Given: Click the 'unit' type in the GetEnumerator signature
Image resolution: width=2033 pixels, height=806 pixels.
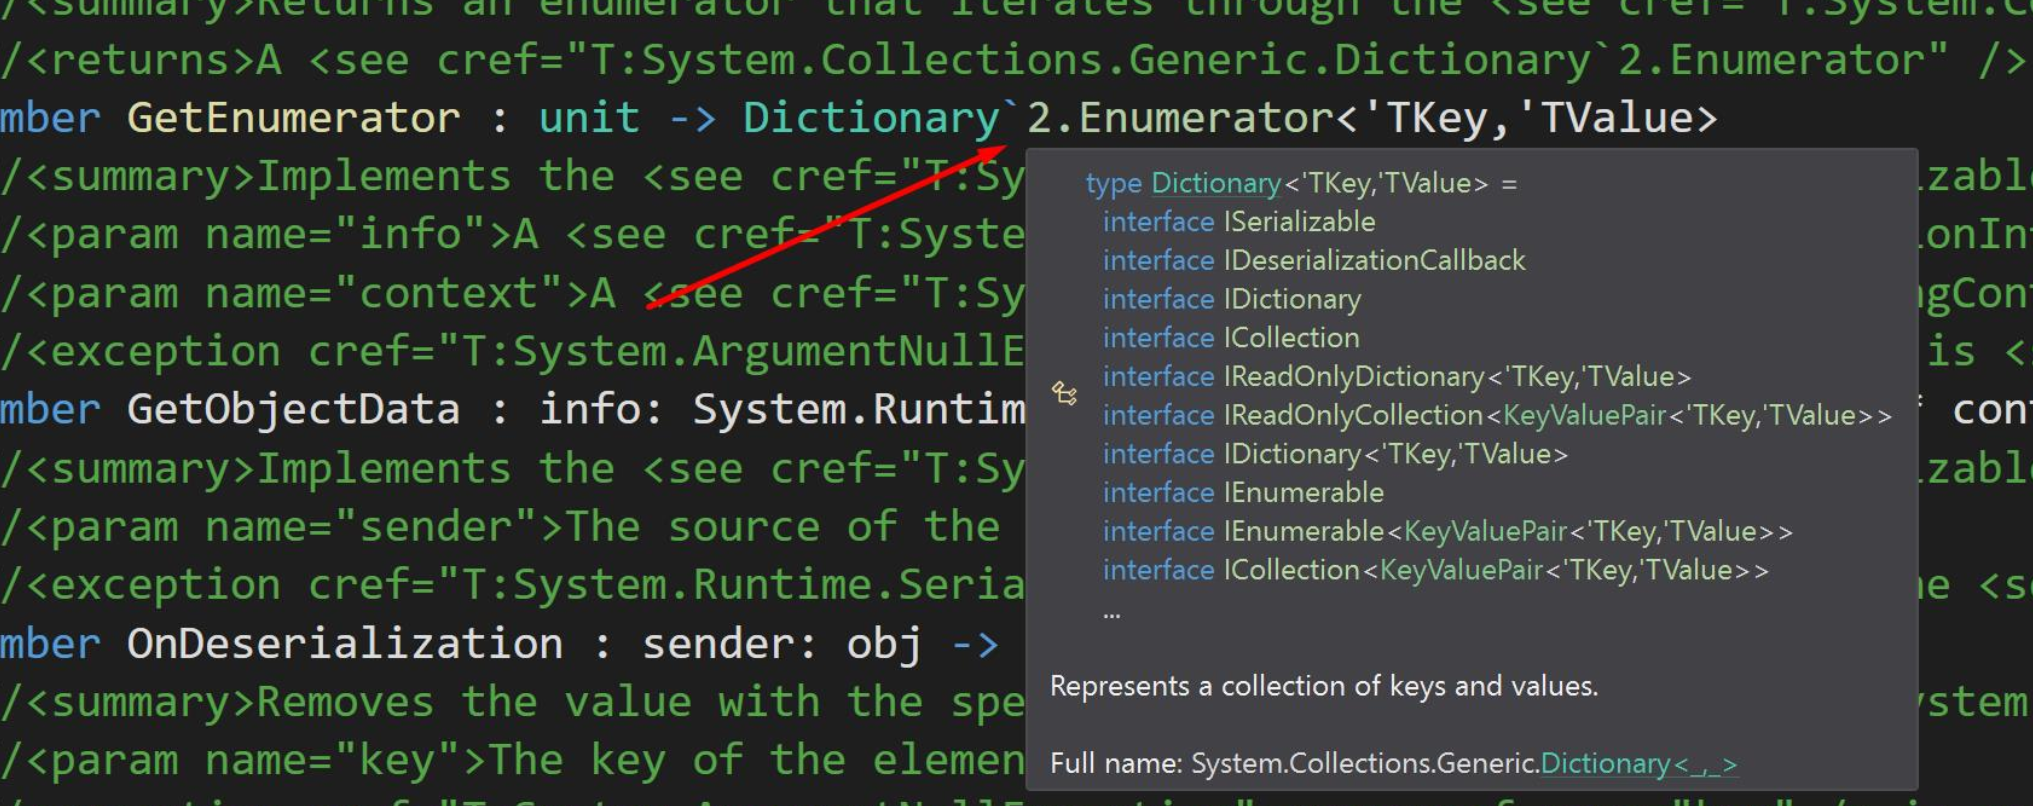Looking at the screenshot, I should (x=589, y=118).
